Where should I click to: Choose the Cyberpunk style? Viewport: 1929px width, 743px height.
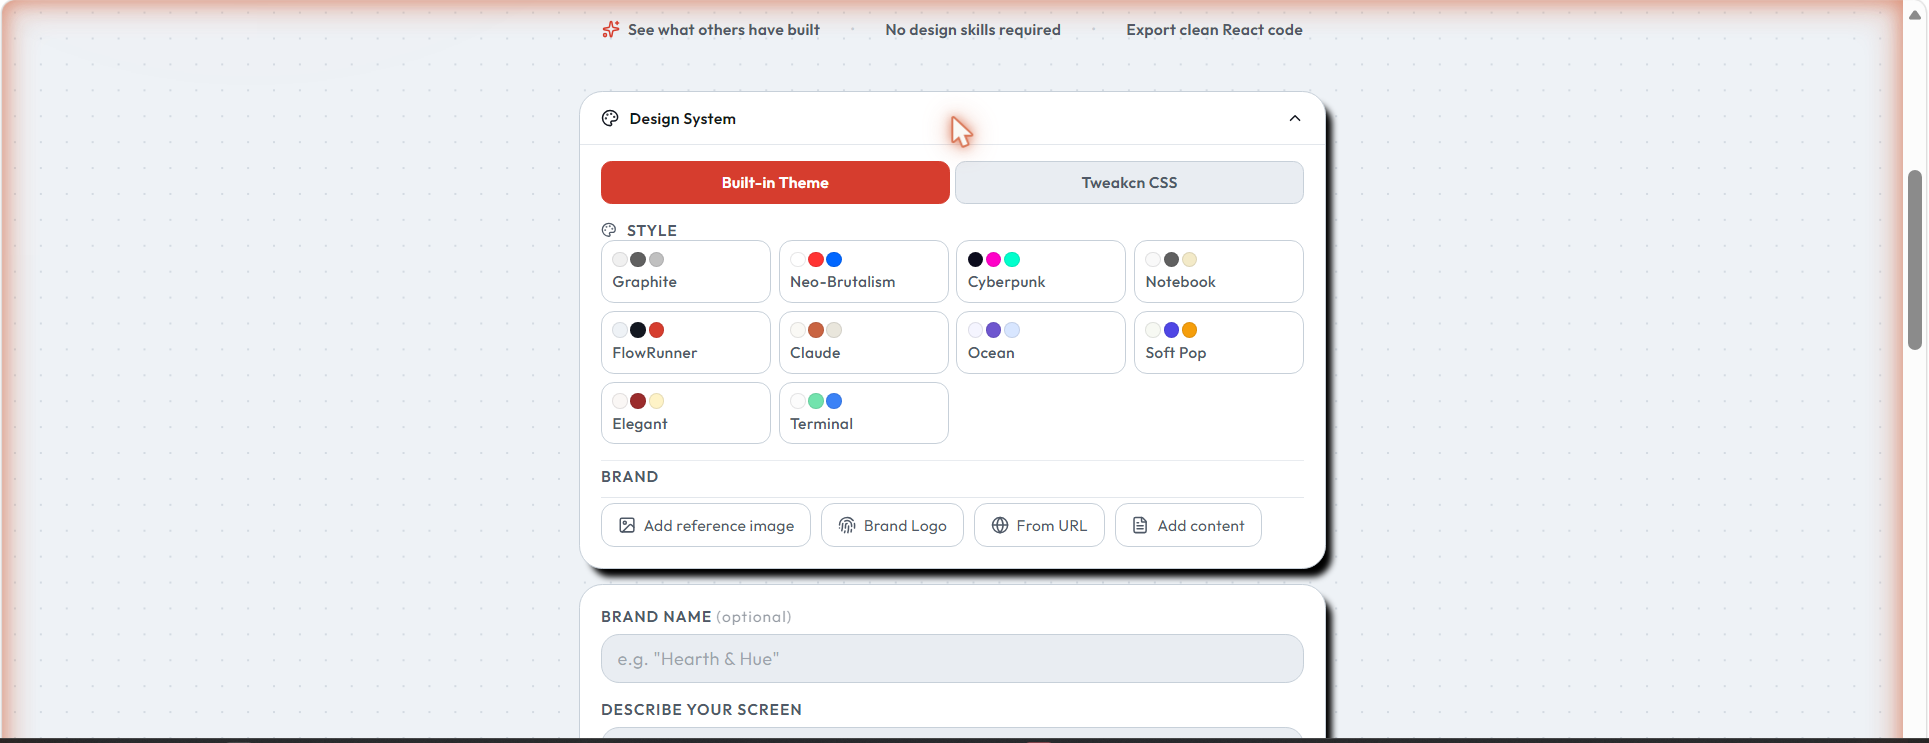click(1041, 271)
